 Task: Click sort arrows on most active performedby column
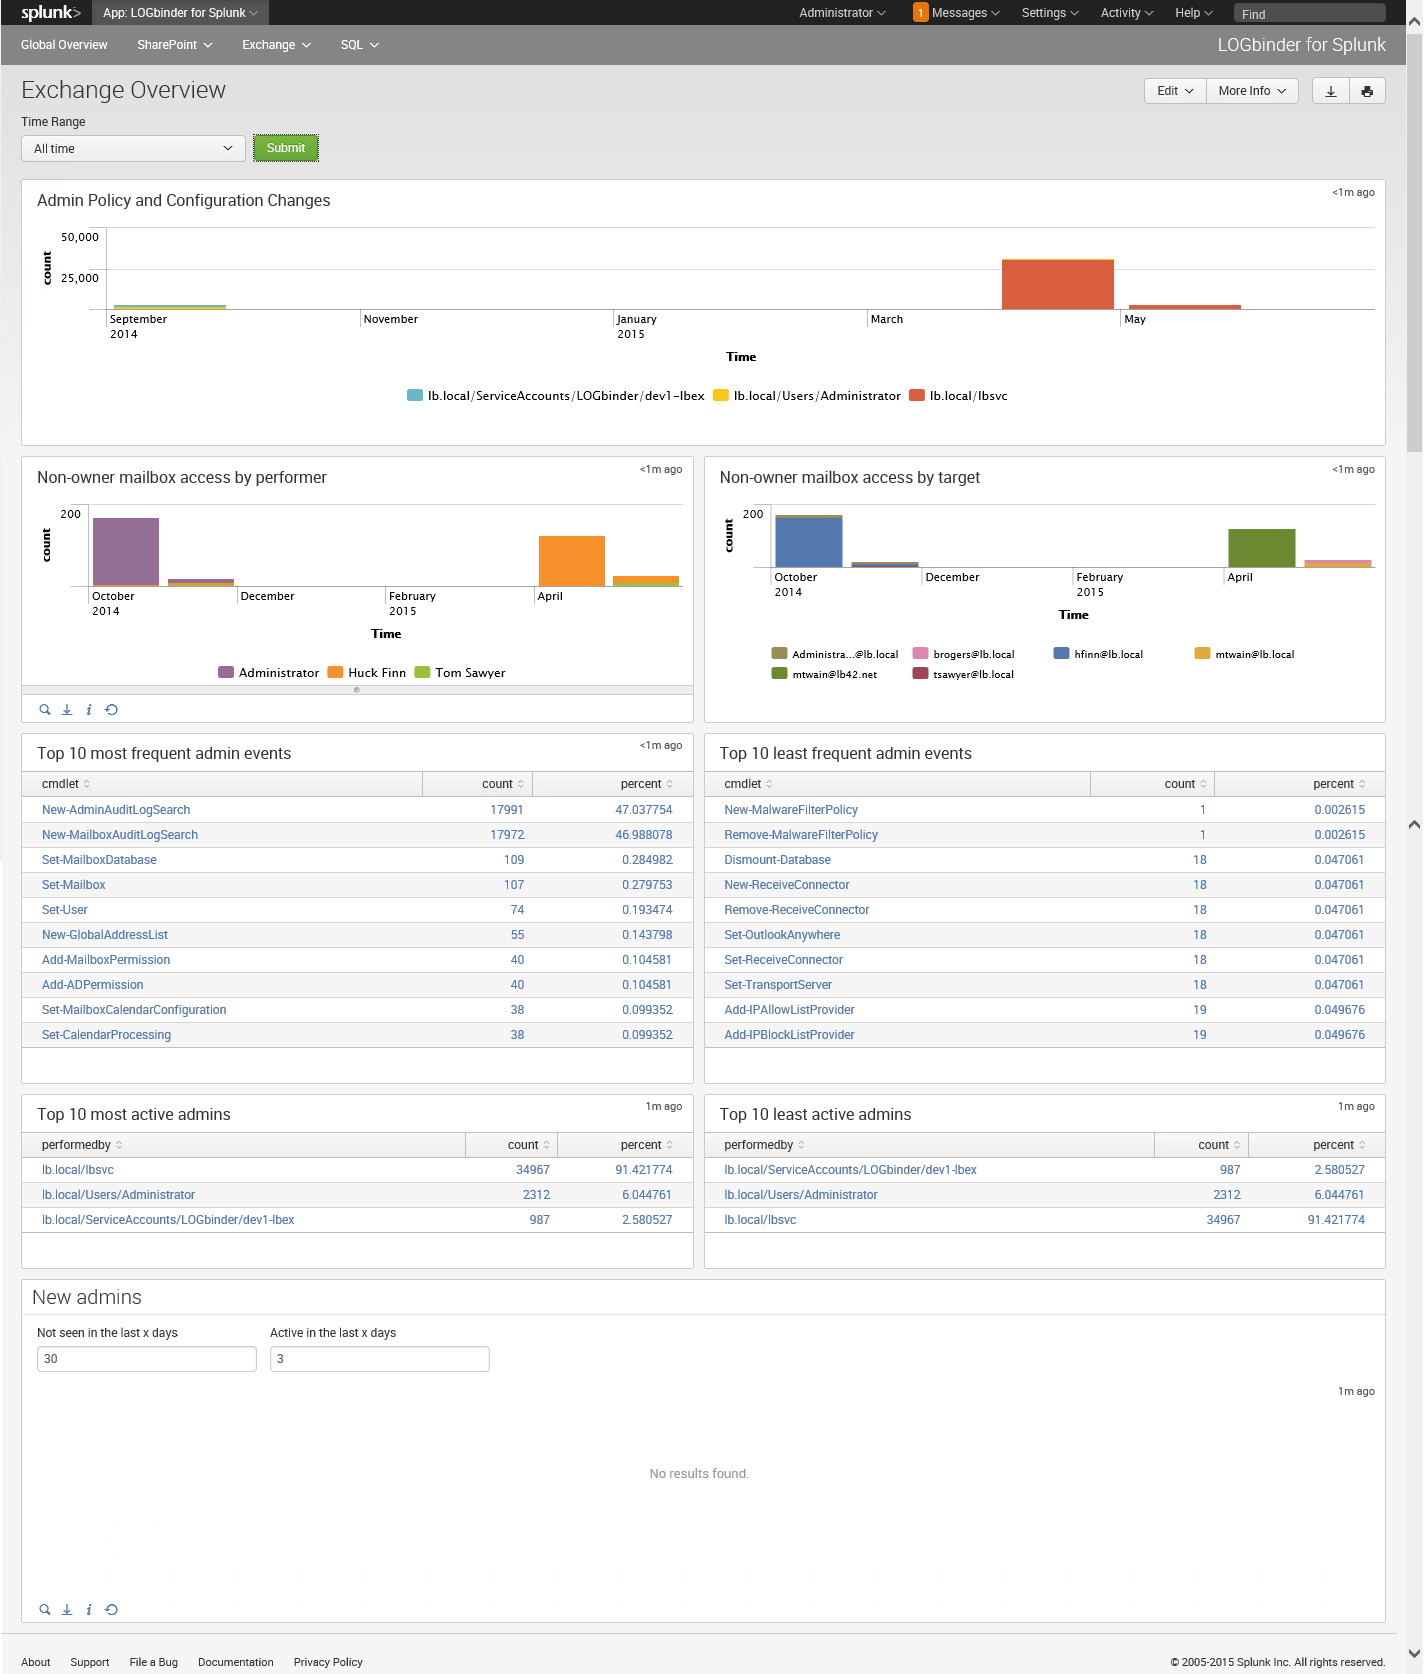click(x=119, y=1145)
